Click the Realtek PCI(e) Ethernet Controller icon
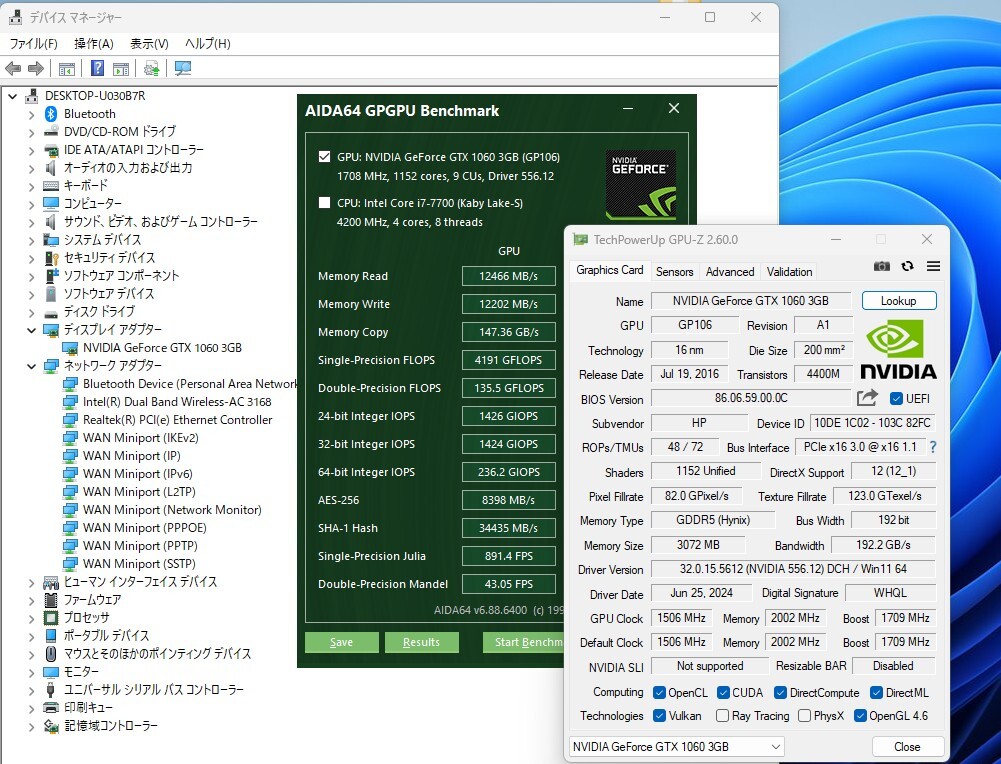 click(70, 420)
